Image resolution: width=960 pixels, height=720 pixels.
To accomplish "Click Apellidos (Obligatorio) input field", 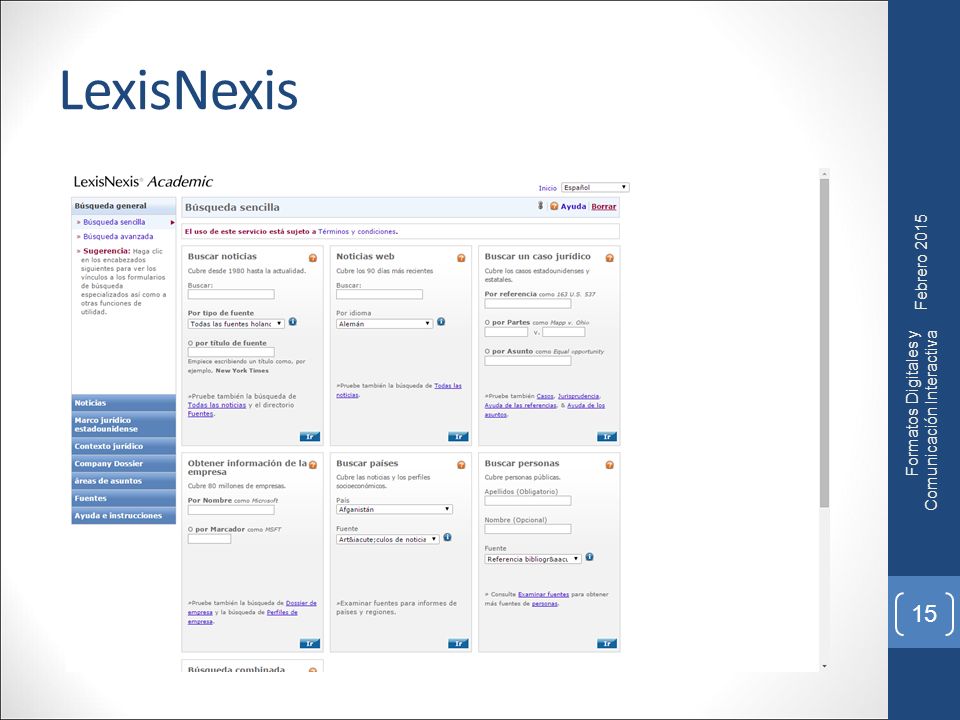I will pos(528,501).
